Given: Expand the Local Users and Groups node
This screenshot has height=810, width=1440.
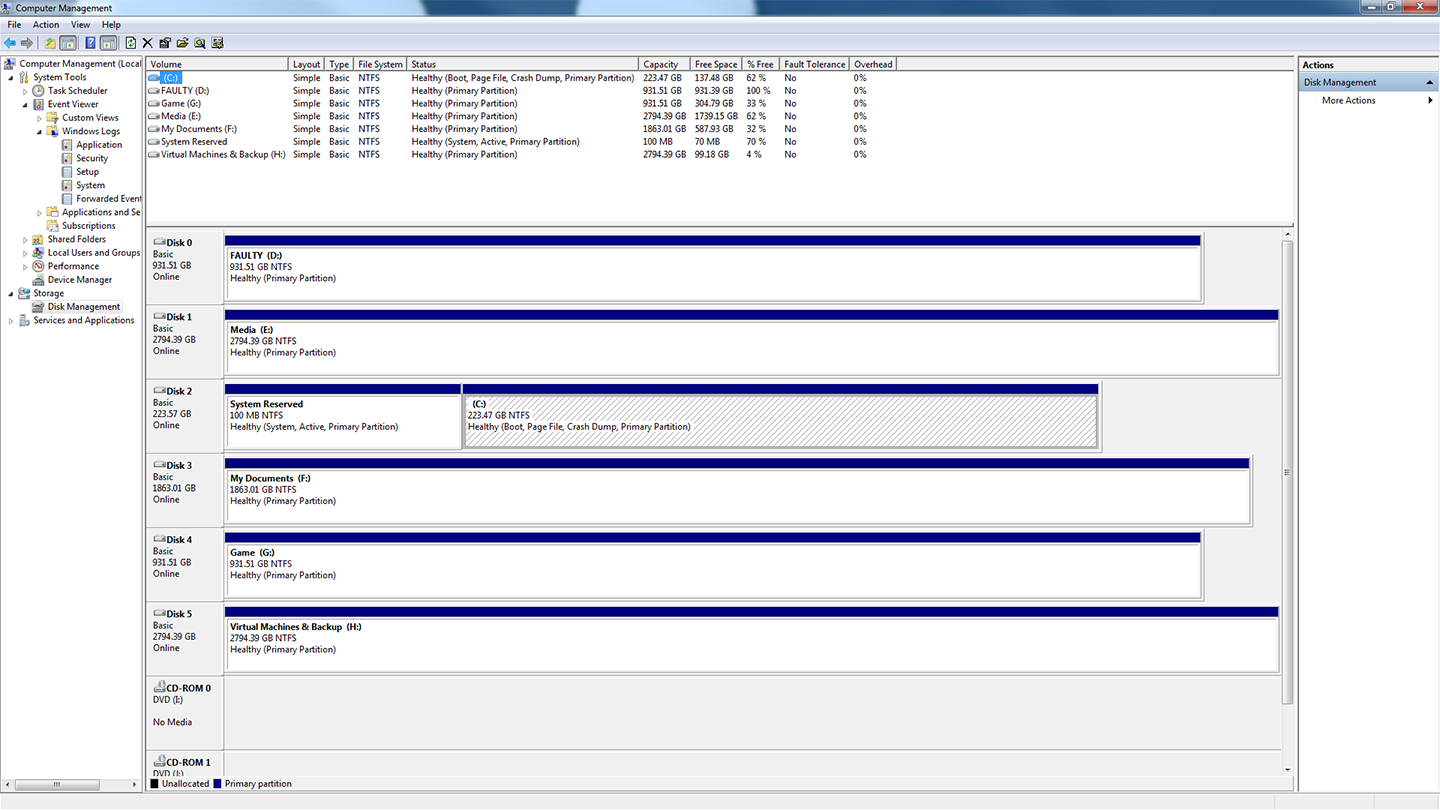Looking at the screenshot, I should coord(25,253).
